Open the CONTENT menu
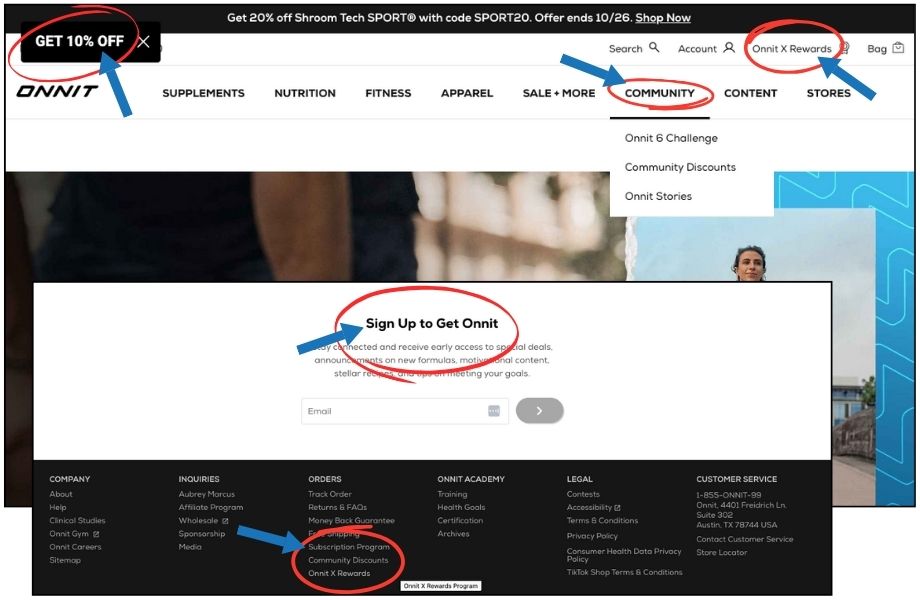Image resolution: width=920 pixels, height=600 pixels. click(x=750, y=93)
